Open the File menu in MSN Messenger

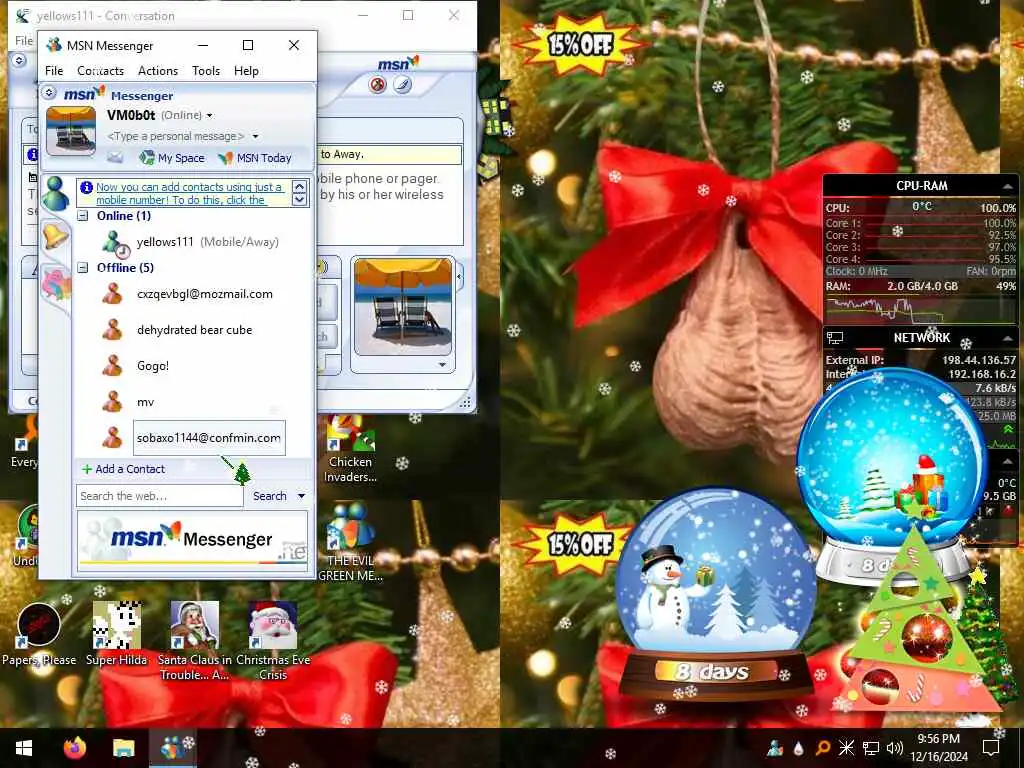54,71
